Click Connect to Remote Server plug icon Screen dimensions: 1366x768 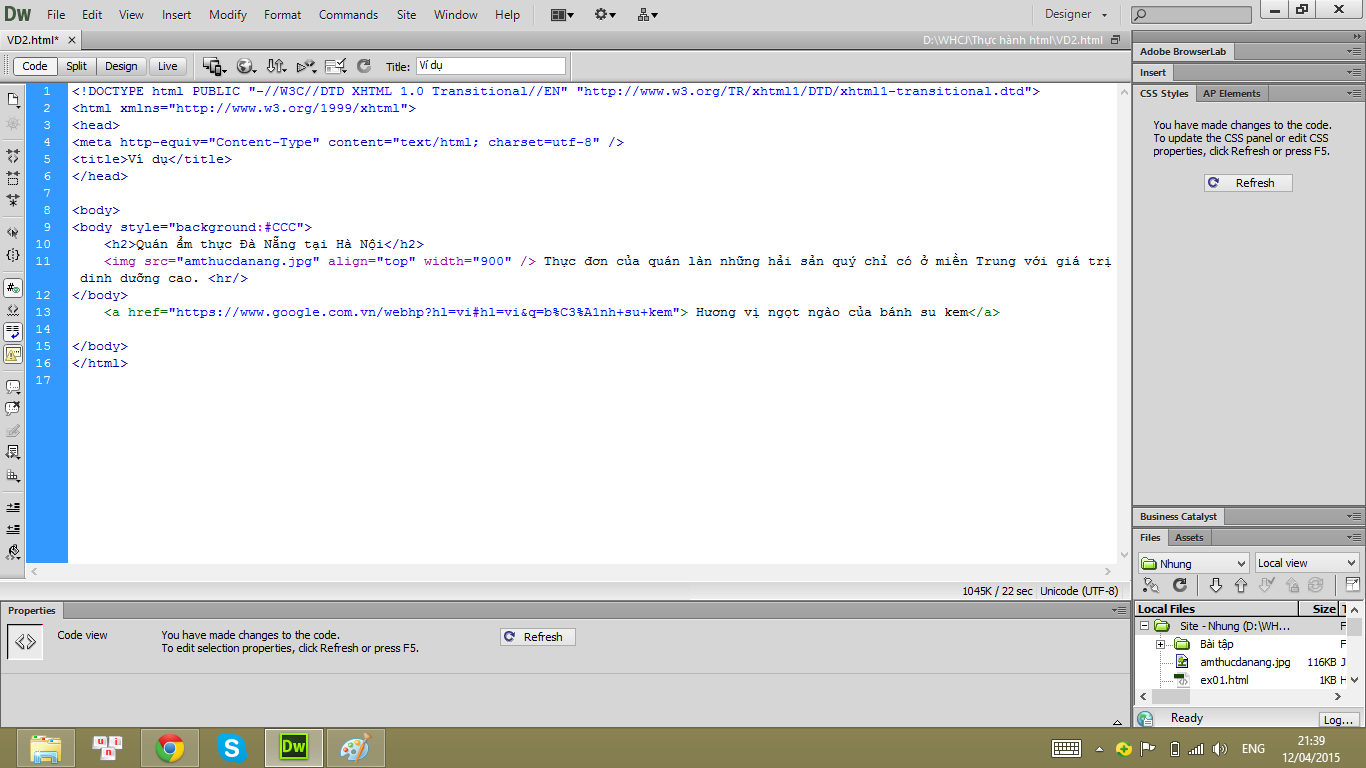(x=1151, y=586)
